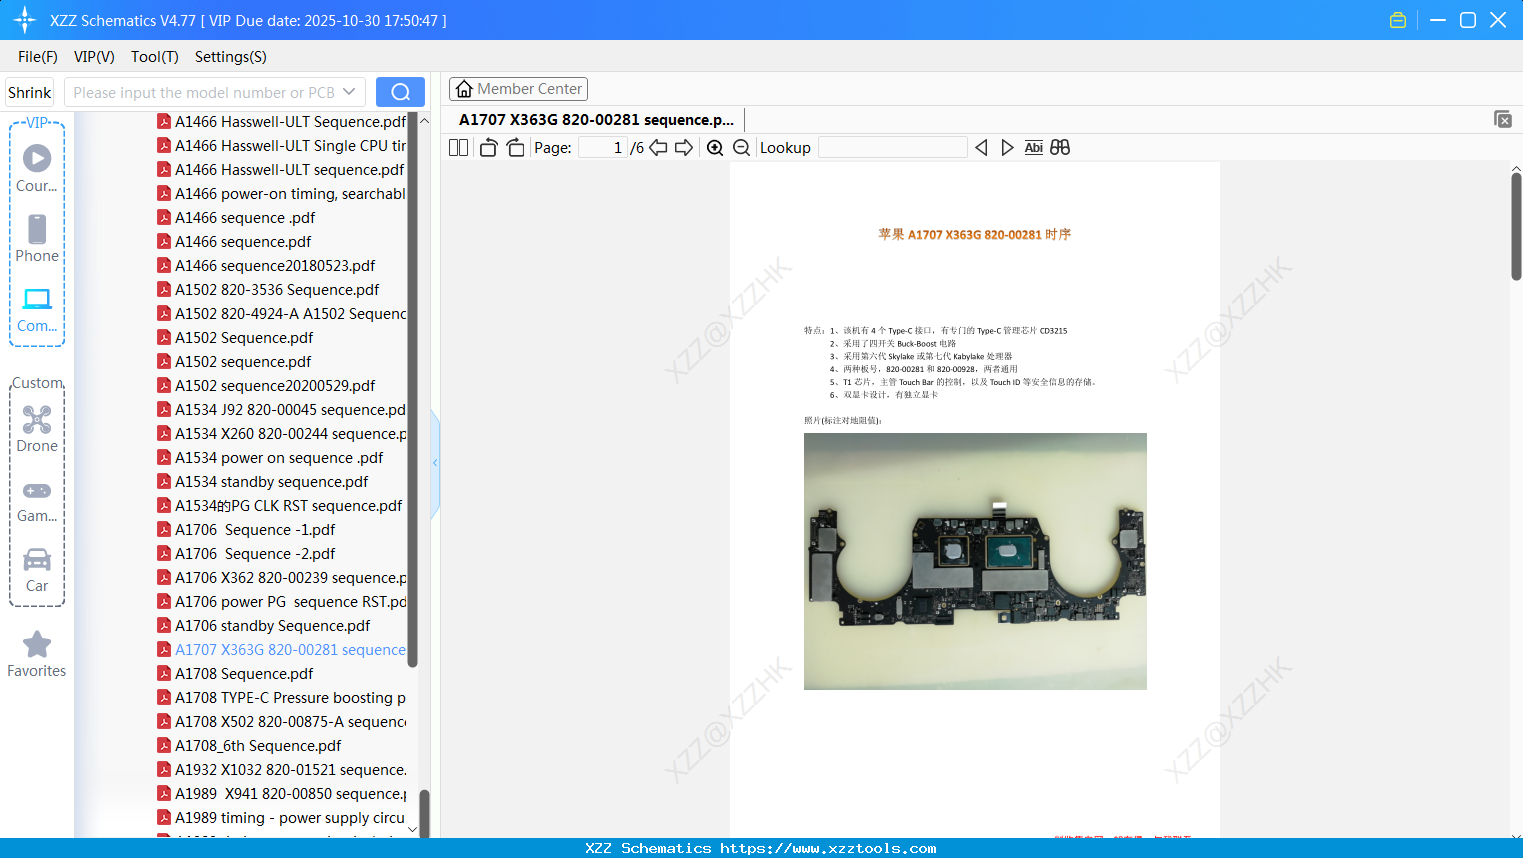
Task: Open A1502 820-3536 Sequence.pdf
Action: [x=268, y=290]
